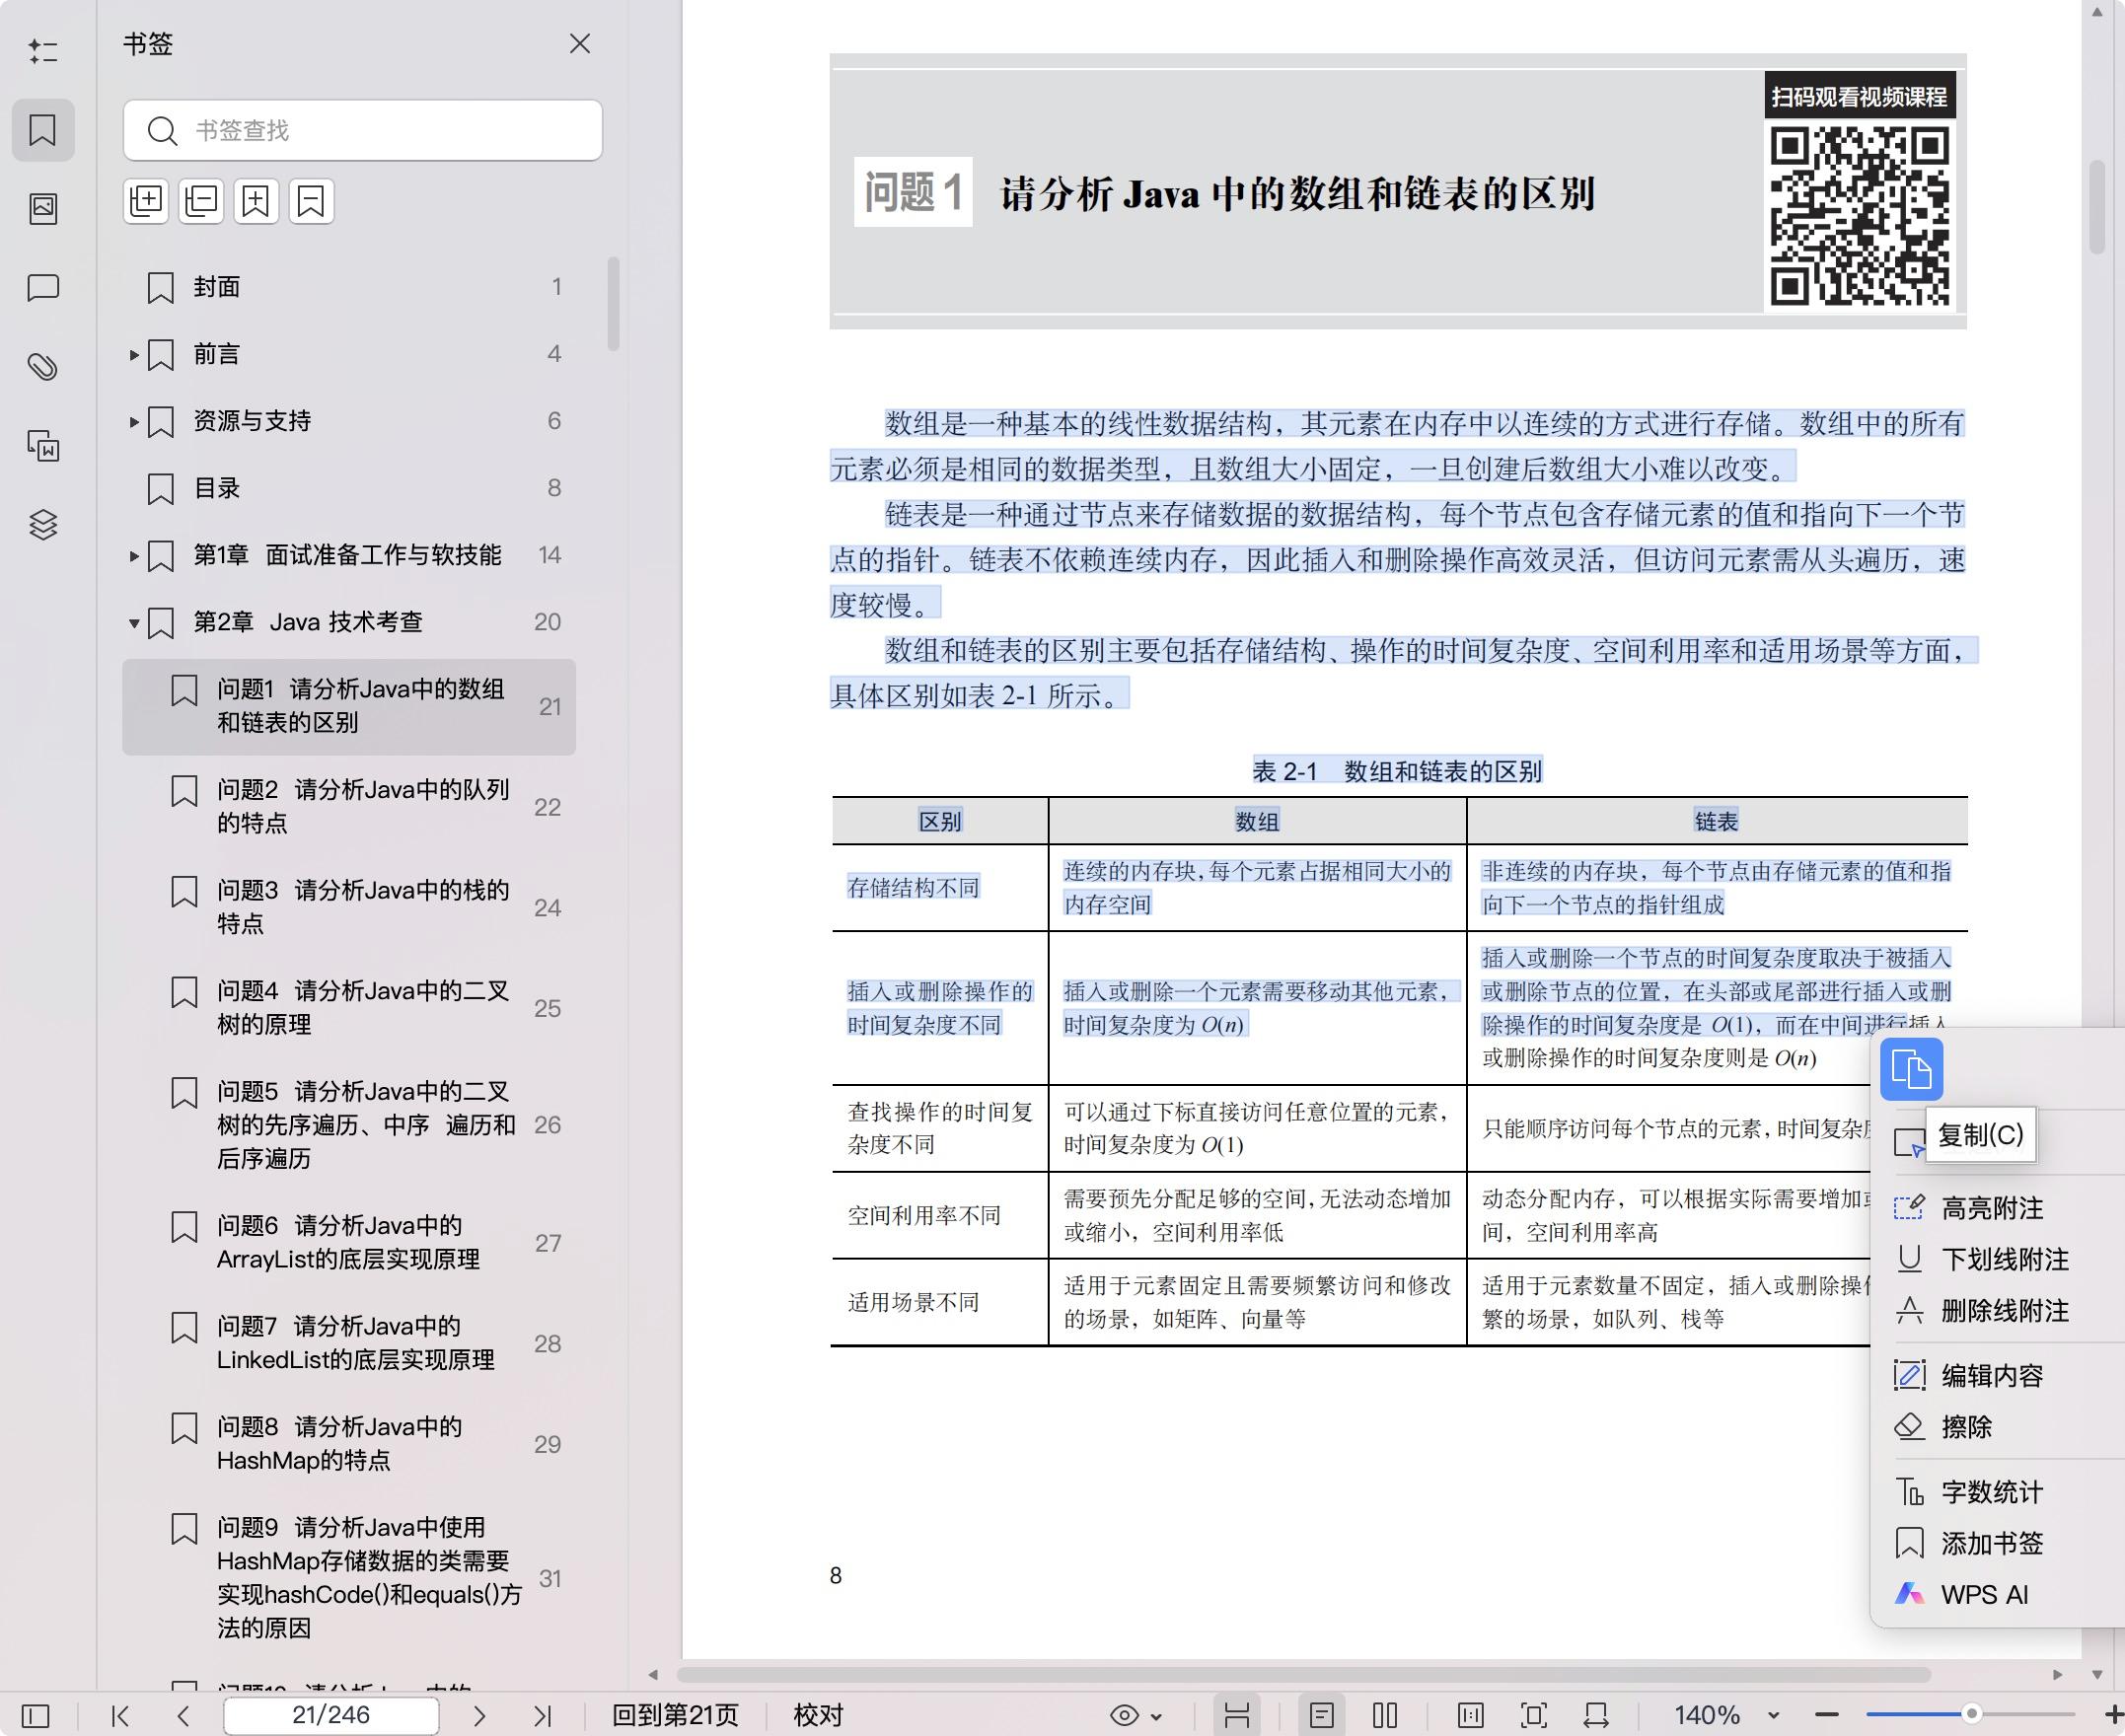Open the page thumbnails panel icon
Image resolution: width=2125 pixels, height=1736 pixels.
pos(43,208)
